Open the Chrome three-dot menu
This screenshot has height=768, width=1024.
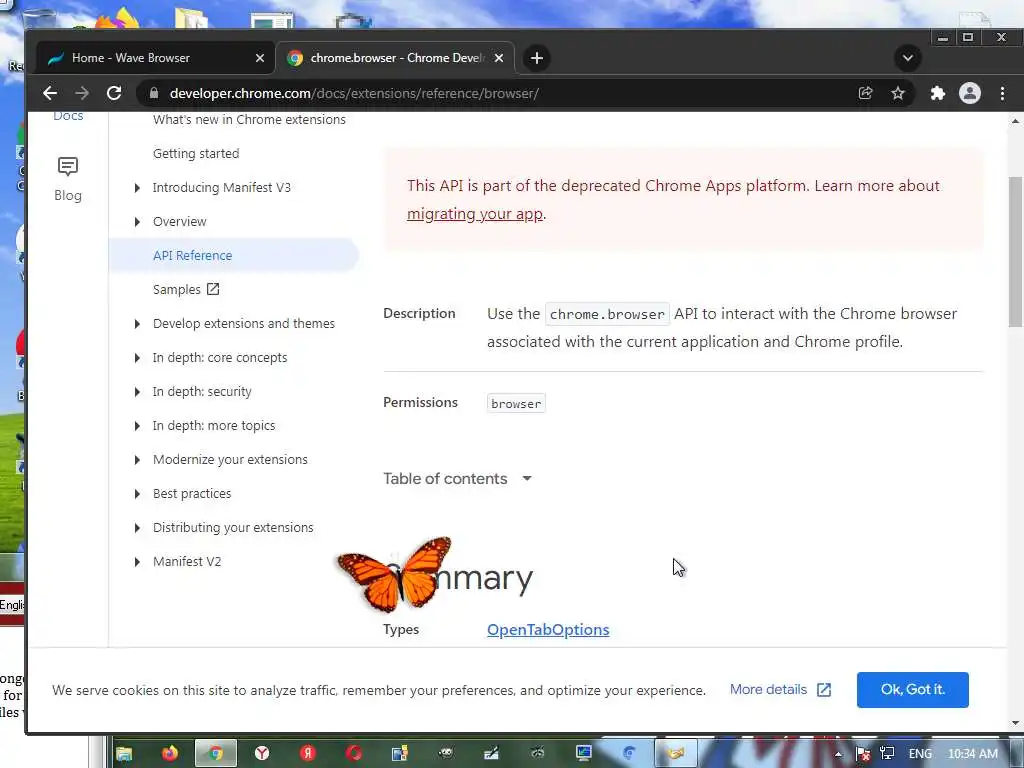[x=1002, y=93]
